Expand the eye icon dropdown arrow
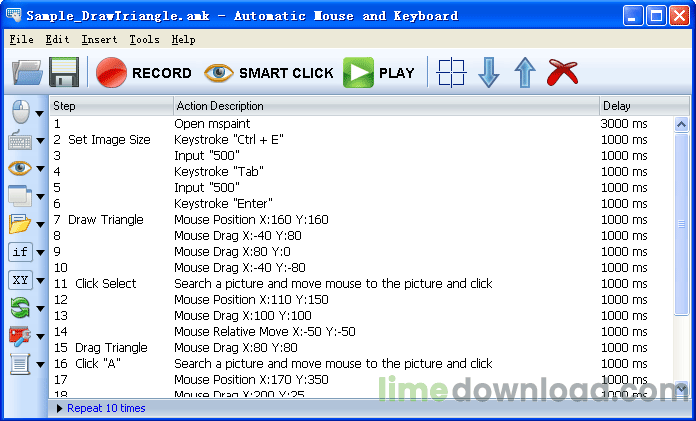The width and height of the screenshot is (696, 421). coord(40,169)
